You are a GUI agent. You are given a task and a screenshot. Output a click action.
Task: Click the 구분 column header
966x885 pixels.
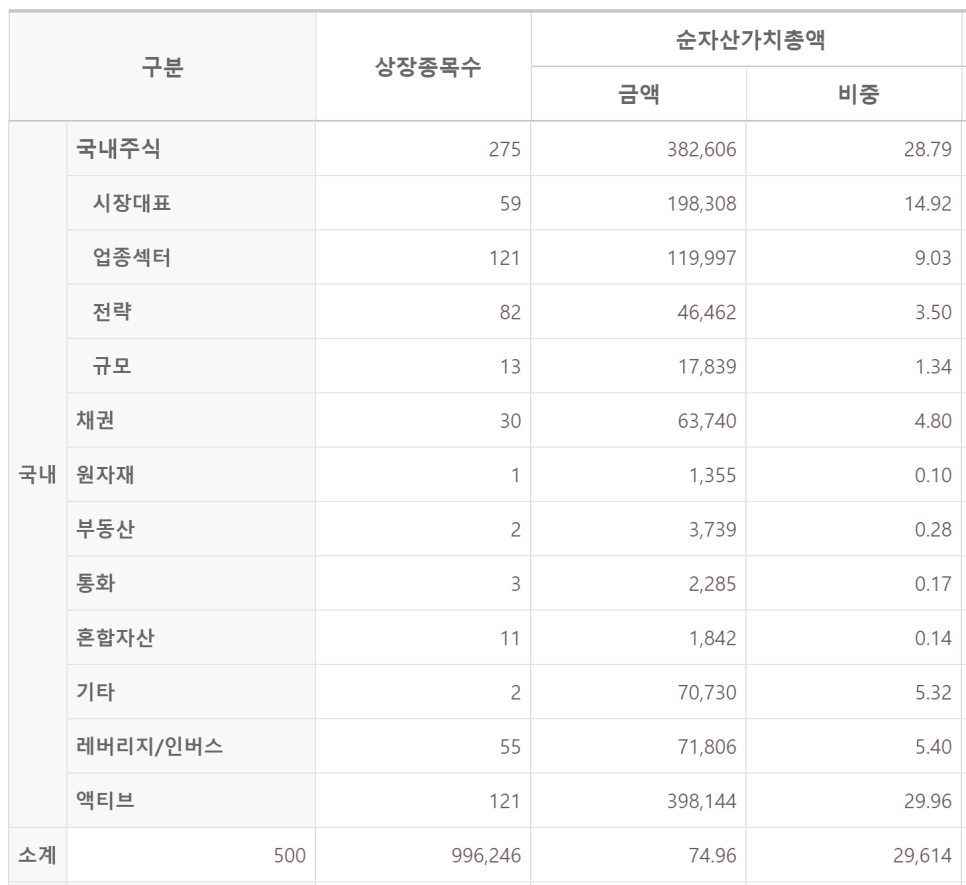(162, 67)
